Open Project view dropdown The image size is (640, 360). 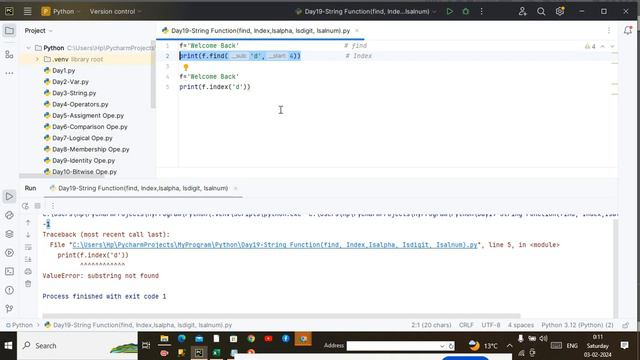(x=38, y=31)
